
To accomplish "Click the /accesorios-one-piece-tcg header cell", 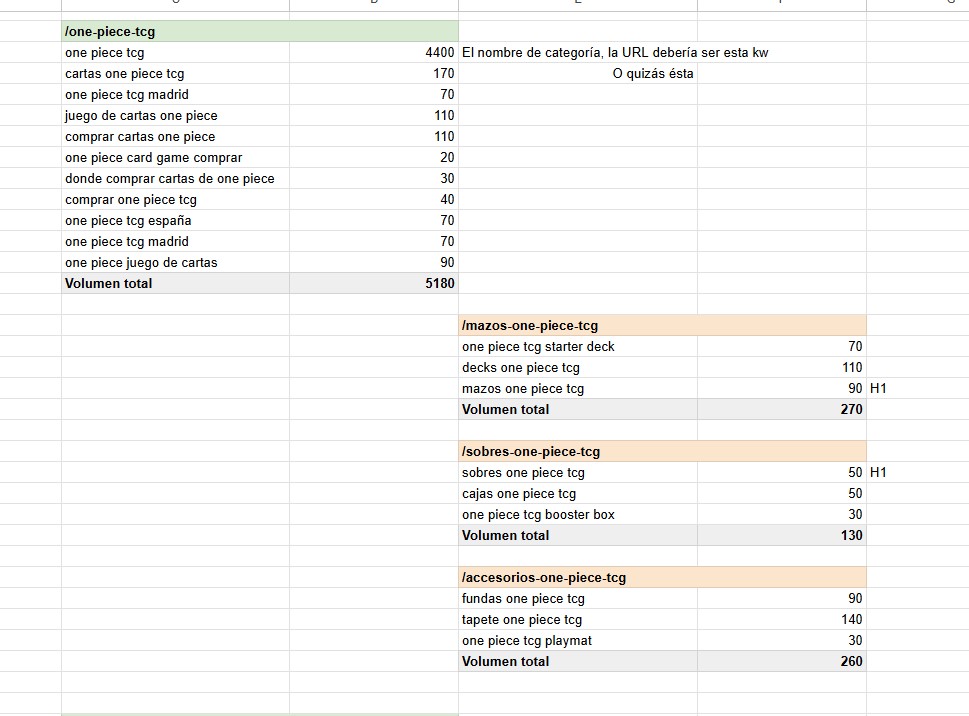I will (662, 578).
